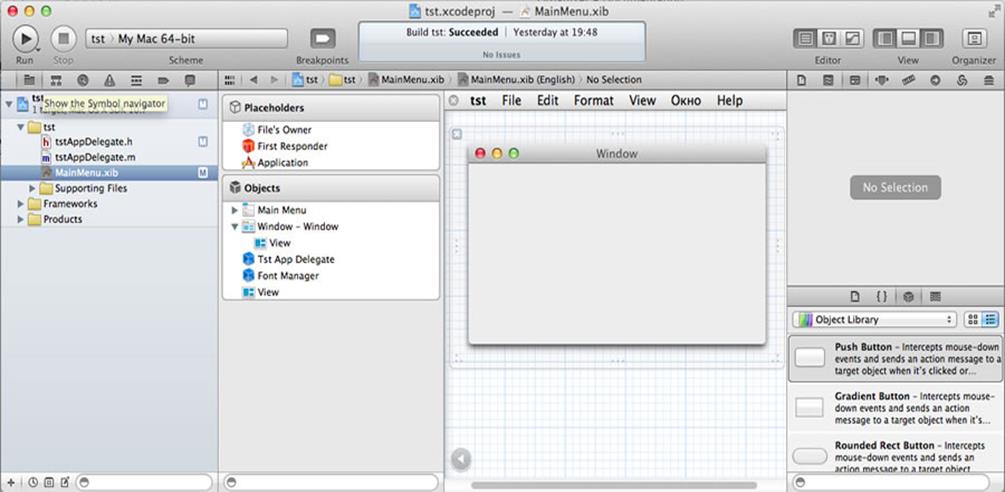Filter navigator by recently edited files
This screenshot has width=1005, height=492.
(33, 482)
